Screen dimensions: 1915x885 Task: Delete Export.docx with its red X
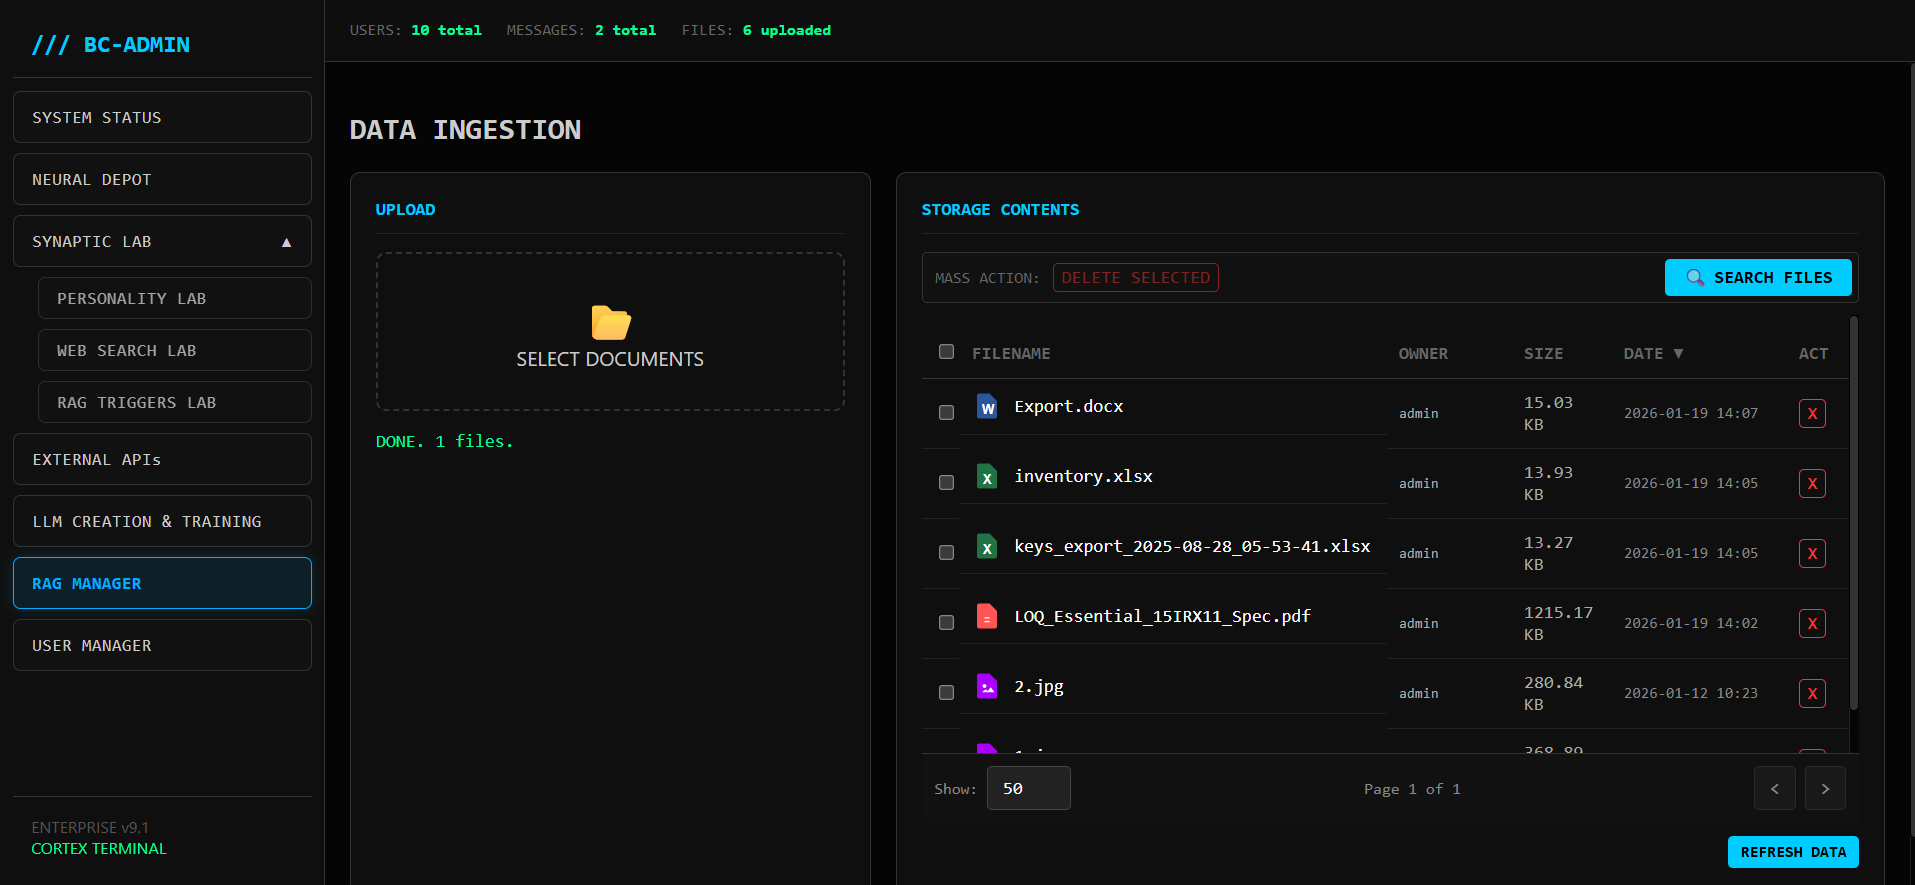coord(1812,414)
